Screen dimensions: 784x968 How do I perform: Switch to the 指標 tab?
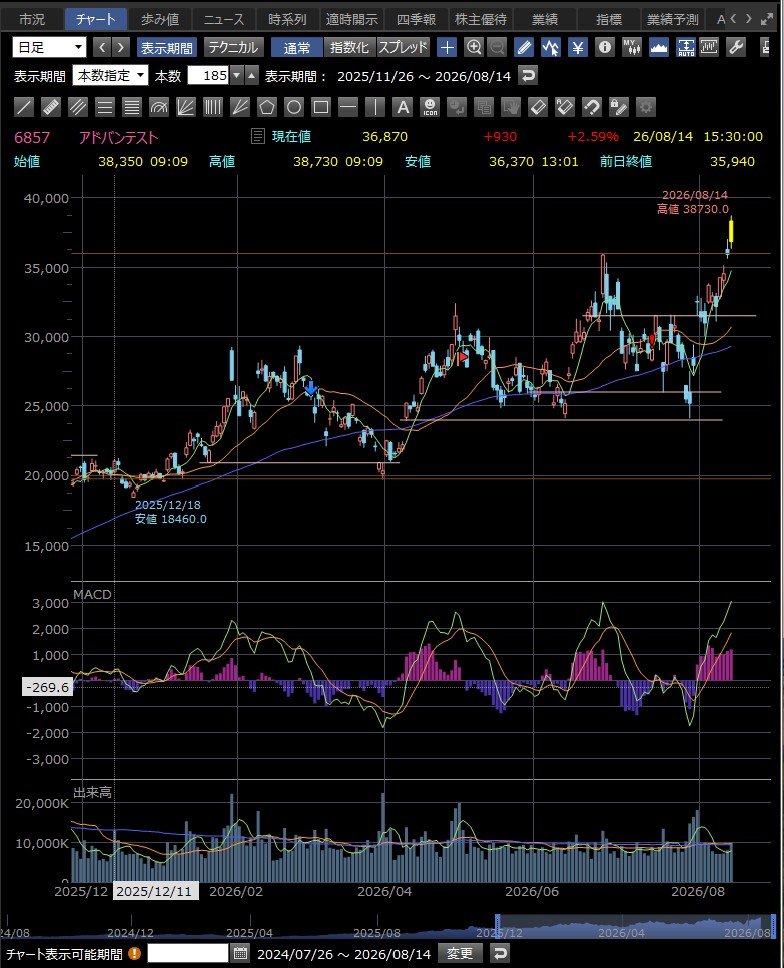(x=609, y=19)
